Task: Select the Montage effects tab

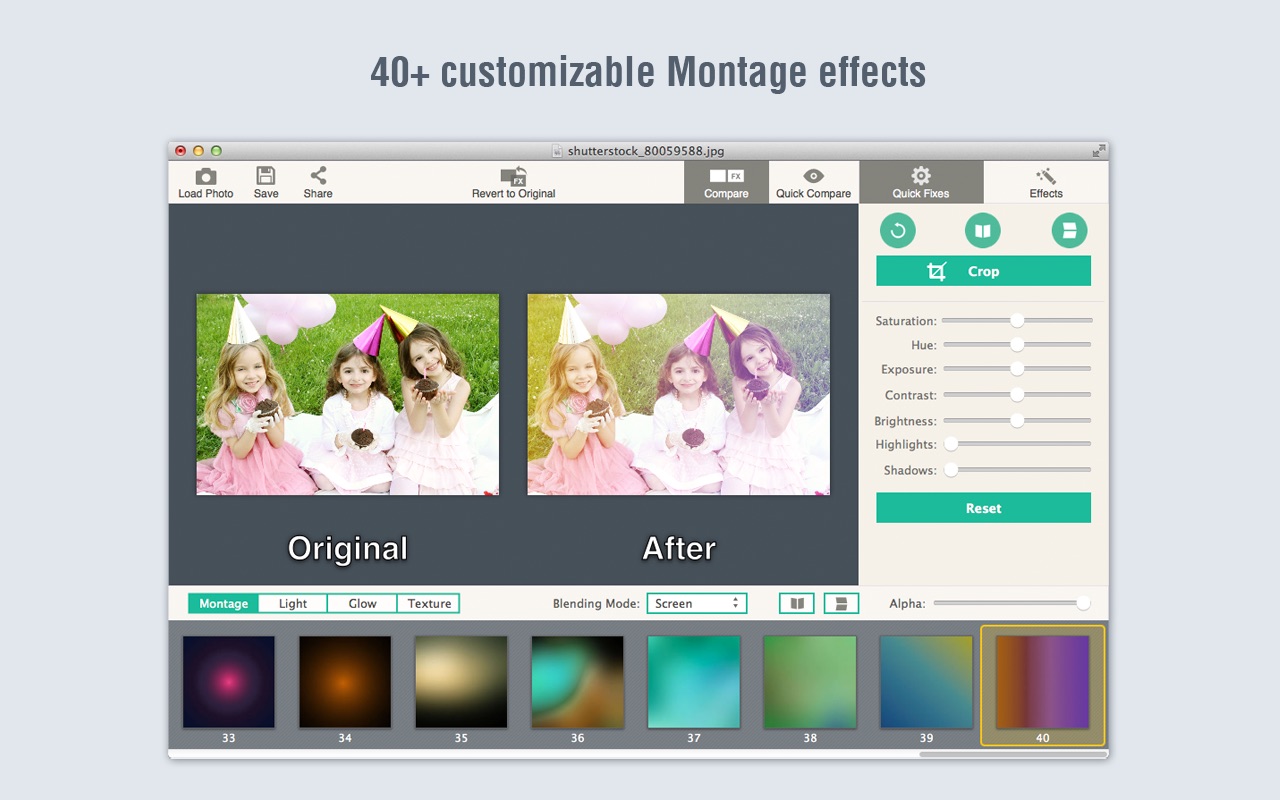Action: click(223, 604)
